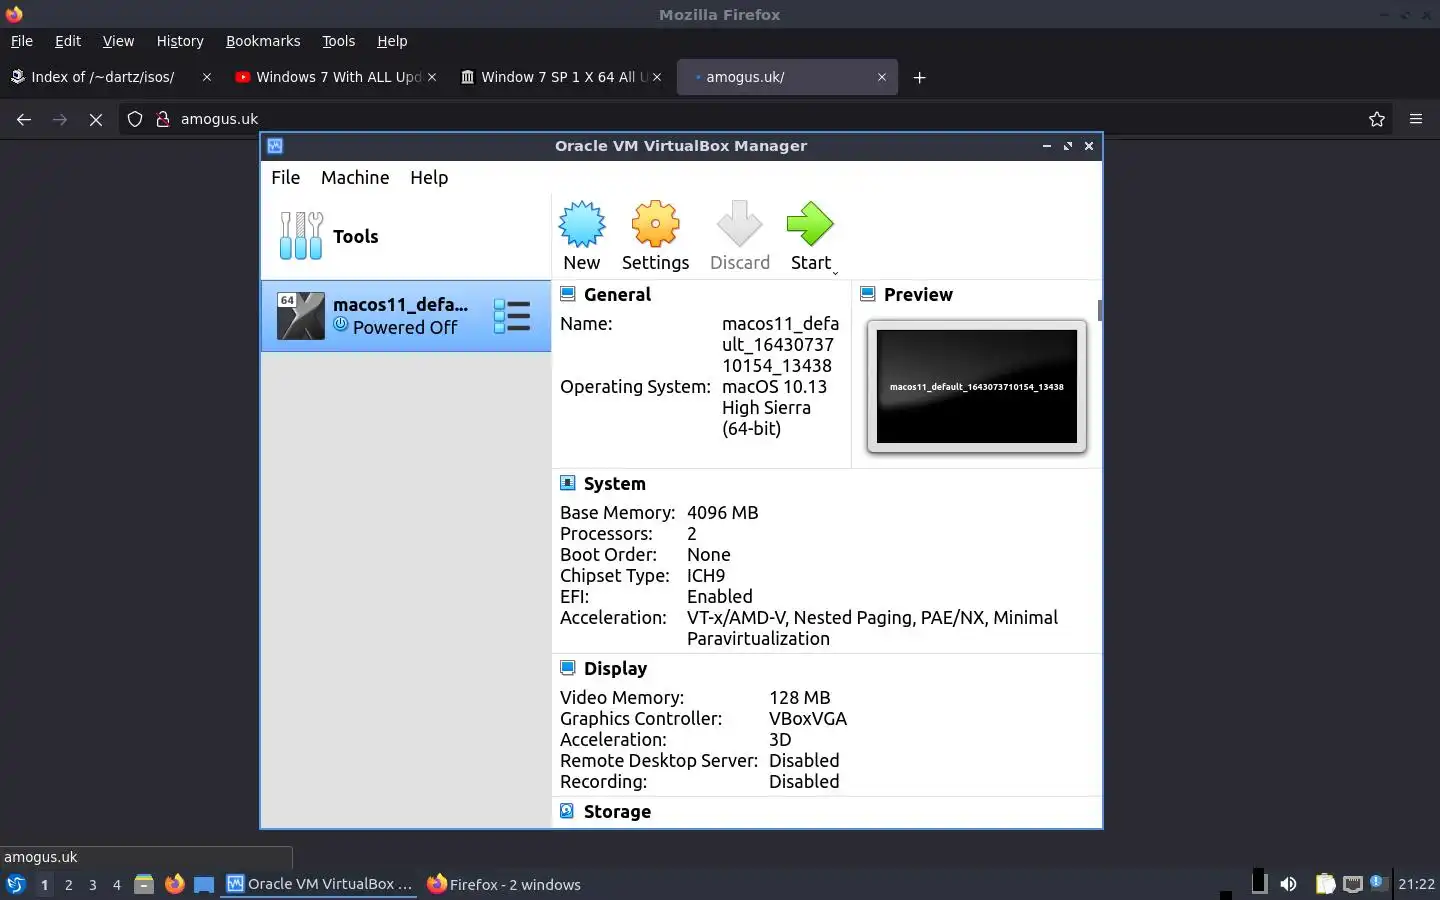This screenshot has height=900, width=1440.
Task: Open the System section header link
Action: (x=615, y=484)
